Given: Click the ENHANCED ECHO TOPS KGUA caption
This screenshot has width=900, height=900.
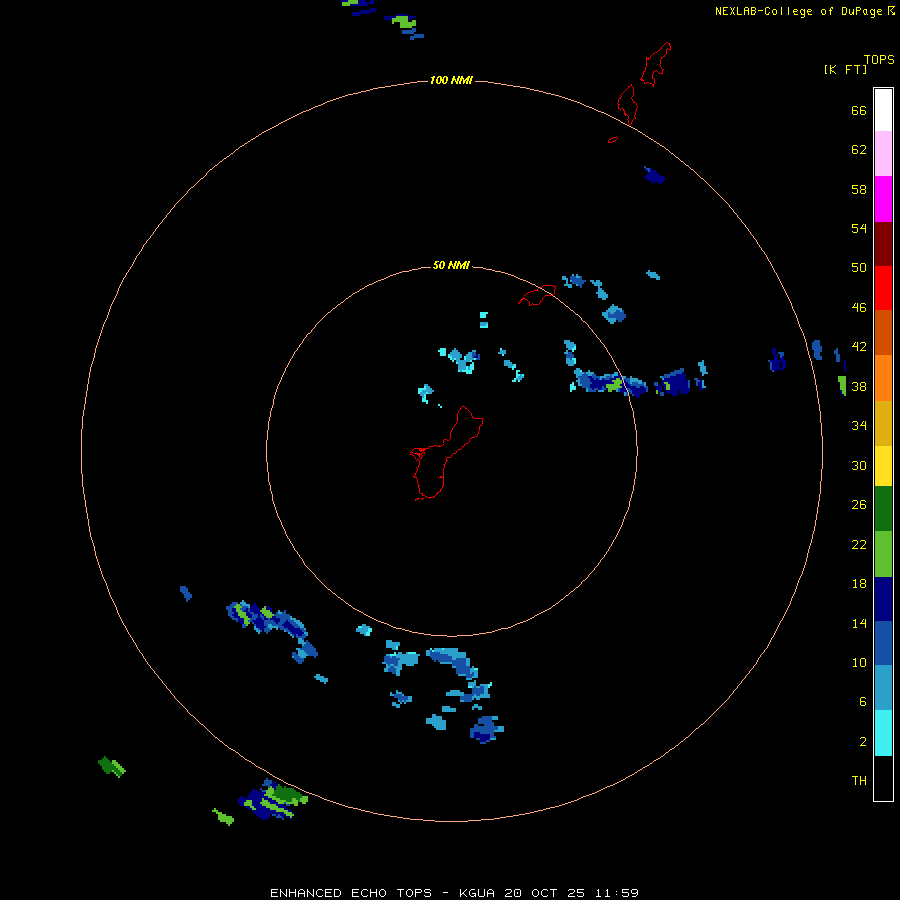Looking at the screenshot, I should pyautogui.click(x=454, y=893).
